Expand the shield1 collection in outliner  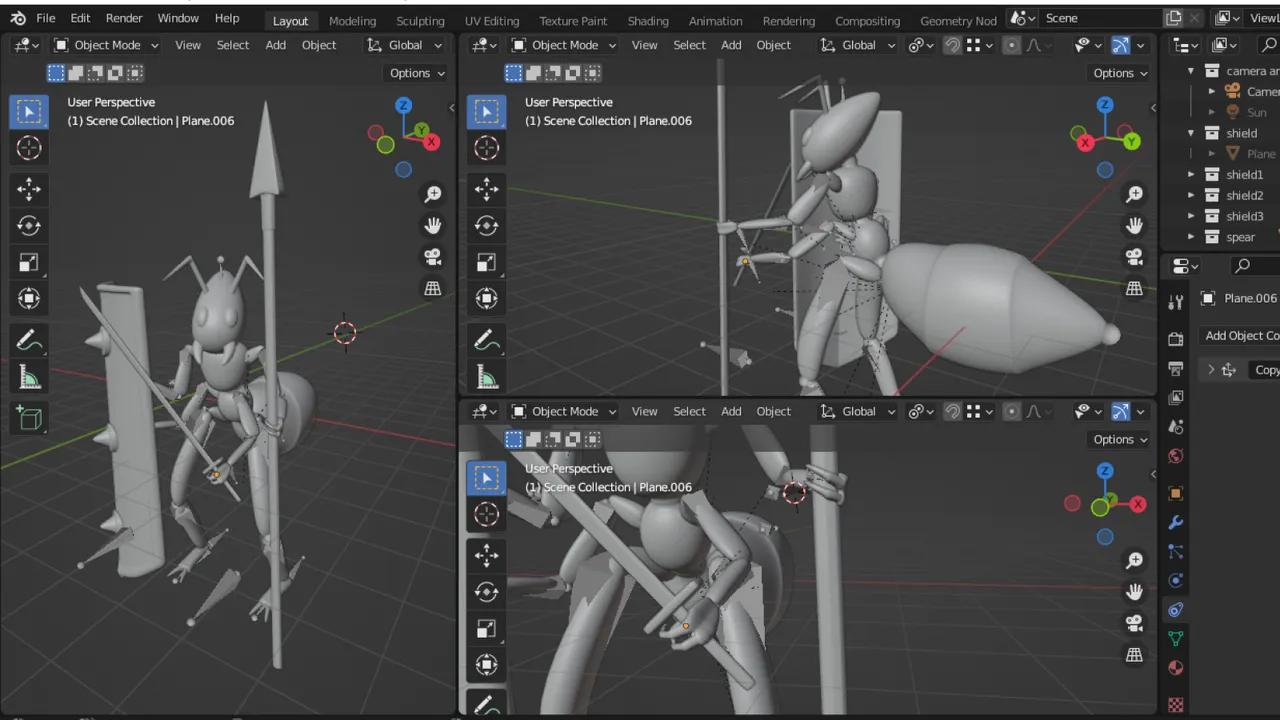point(1191,175)
